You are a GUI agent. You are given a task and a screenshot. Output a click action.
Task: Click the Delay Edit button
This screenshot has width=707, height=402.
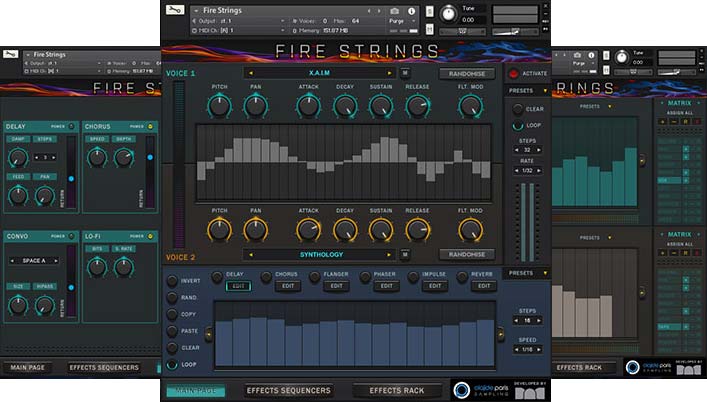(x=239, y=286)
